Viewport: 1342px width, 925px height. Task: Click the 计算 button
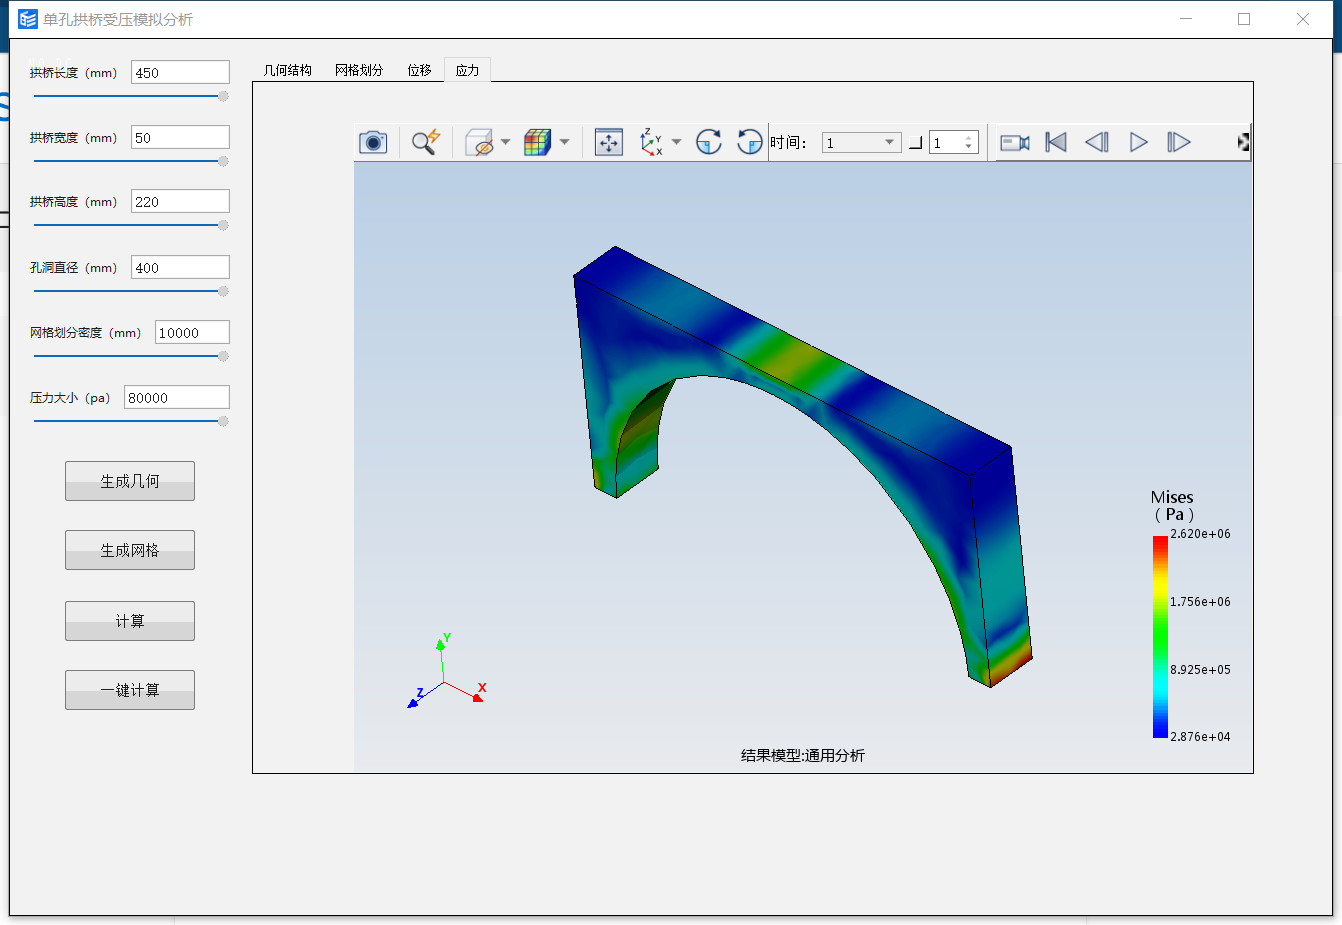coord(130,621)
